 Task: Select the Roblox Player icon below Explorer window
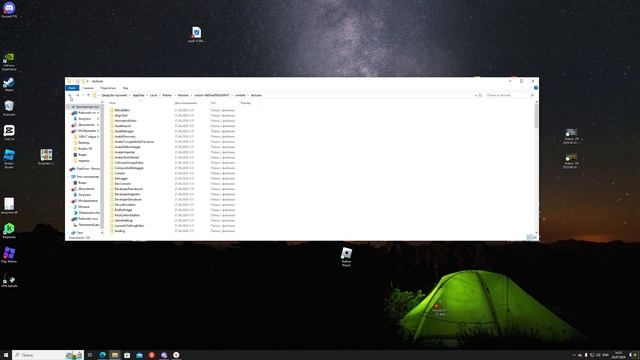pos(346,256)
